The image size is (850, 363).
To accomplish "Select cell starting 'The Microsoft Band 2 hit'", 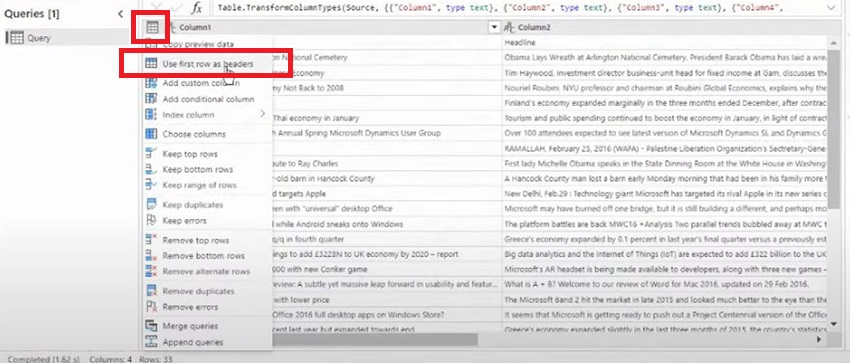I will [664, 299].
